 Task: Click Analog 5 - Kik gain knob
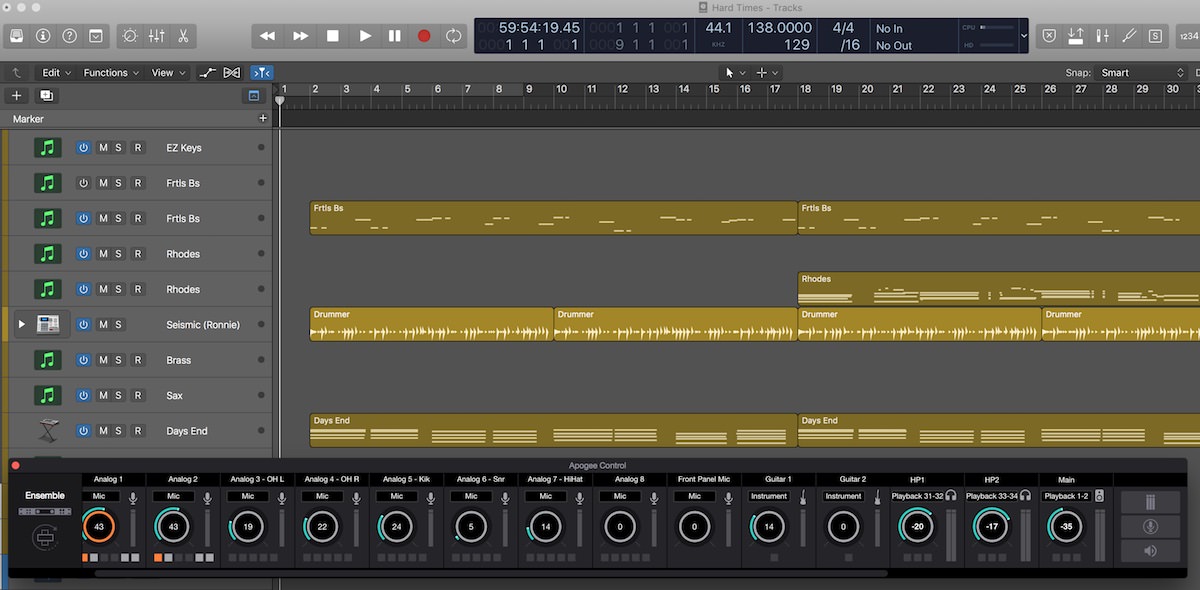coord(397,527)
